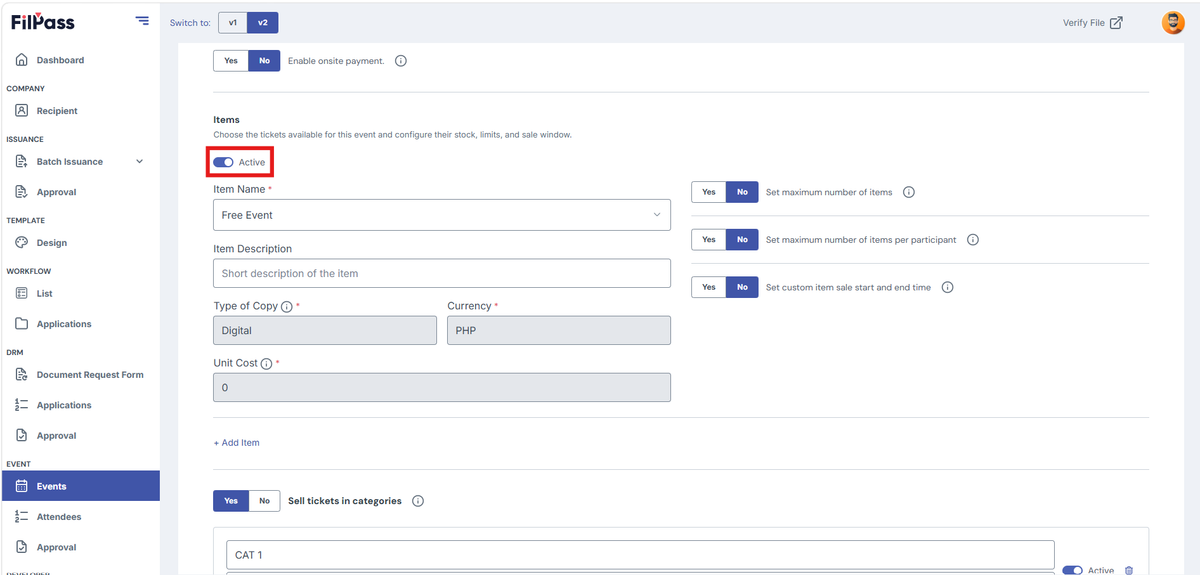Click the Attendees list icon

point(22,517)
